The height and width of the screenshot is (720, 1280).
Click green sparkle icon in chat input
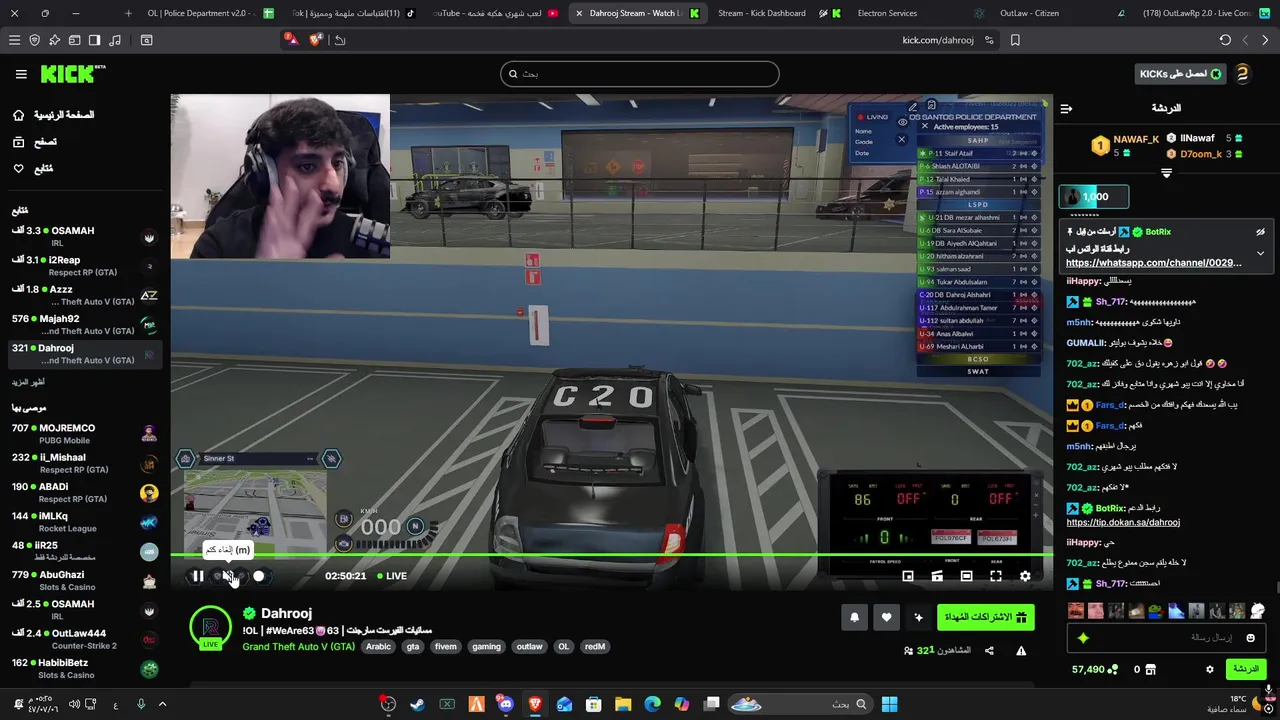[x=1083, y=638]
